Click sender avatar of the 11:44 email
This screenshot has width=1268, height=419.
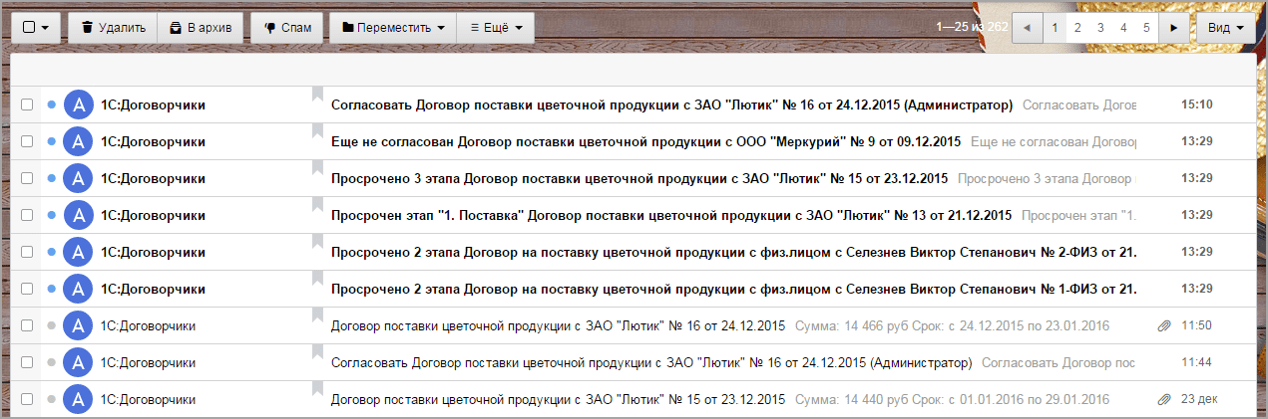[78, 362]
